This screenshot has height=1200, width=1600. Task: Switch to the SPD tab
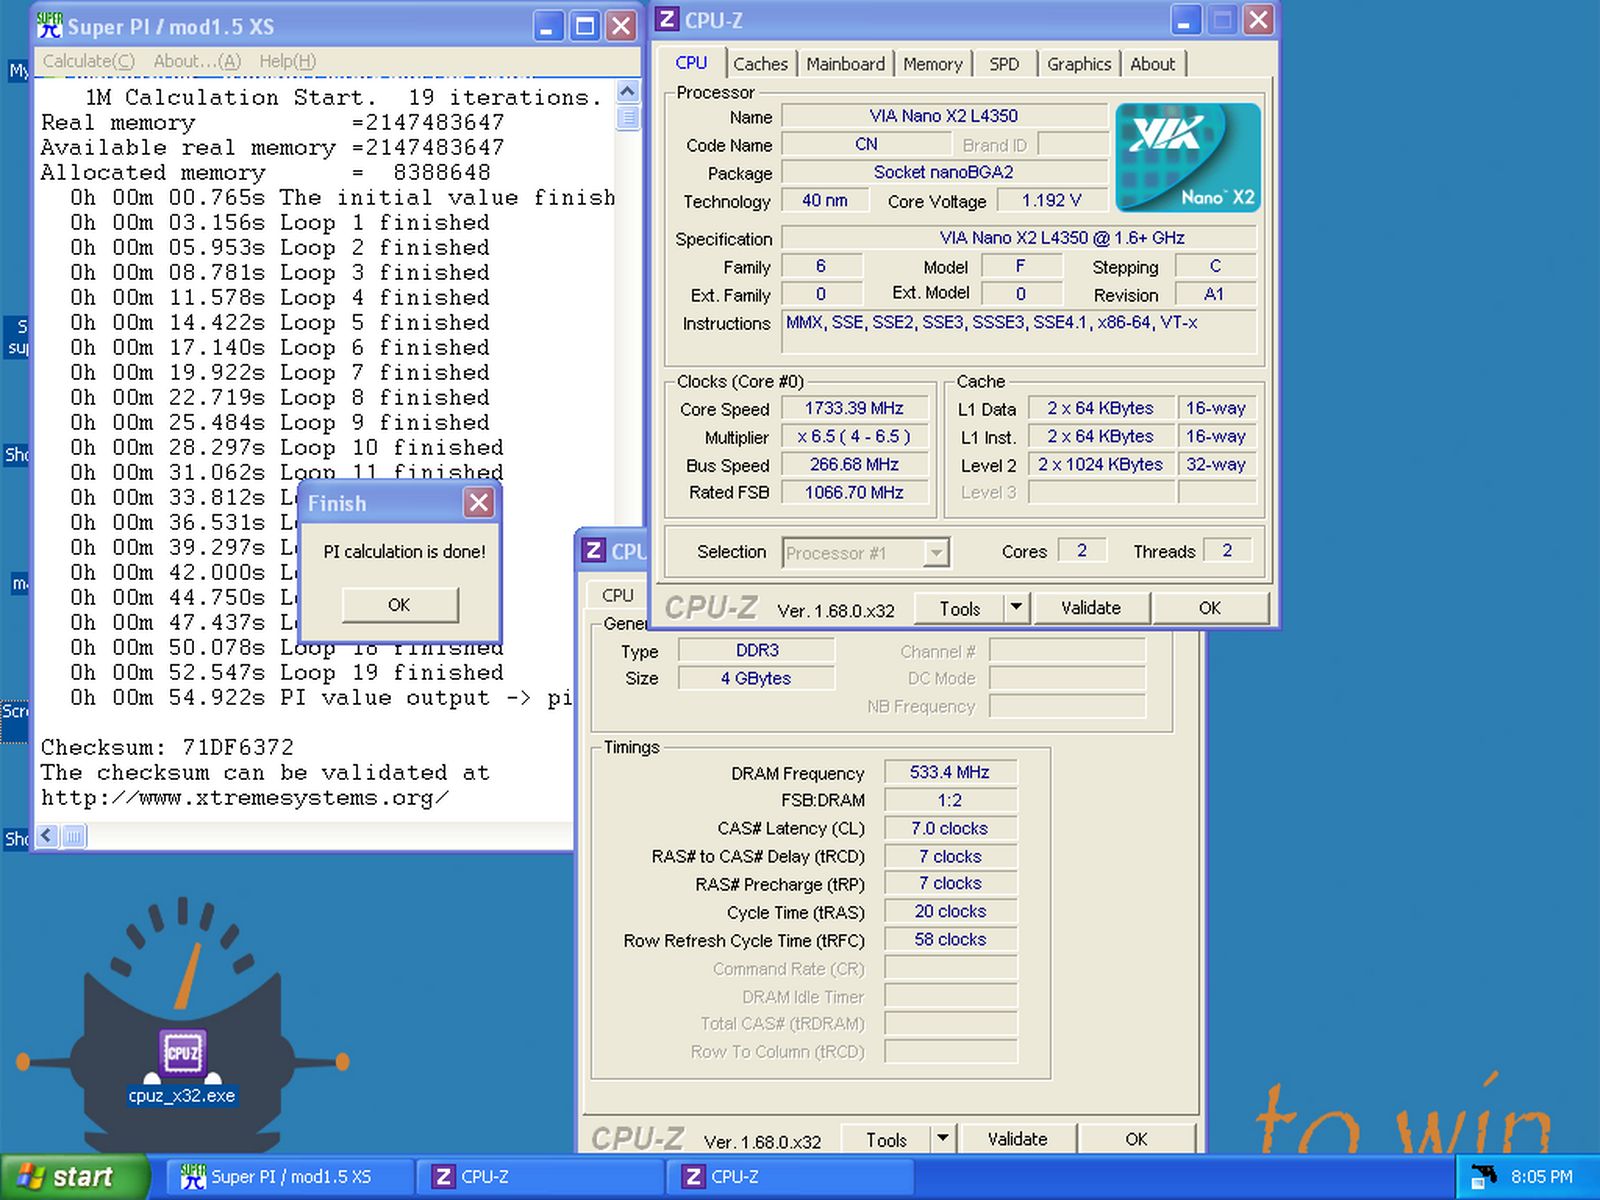coord(1004,64)
